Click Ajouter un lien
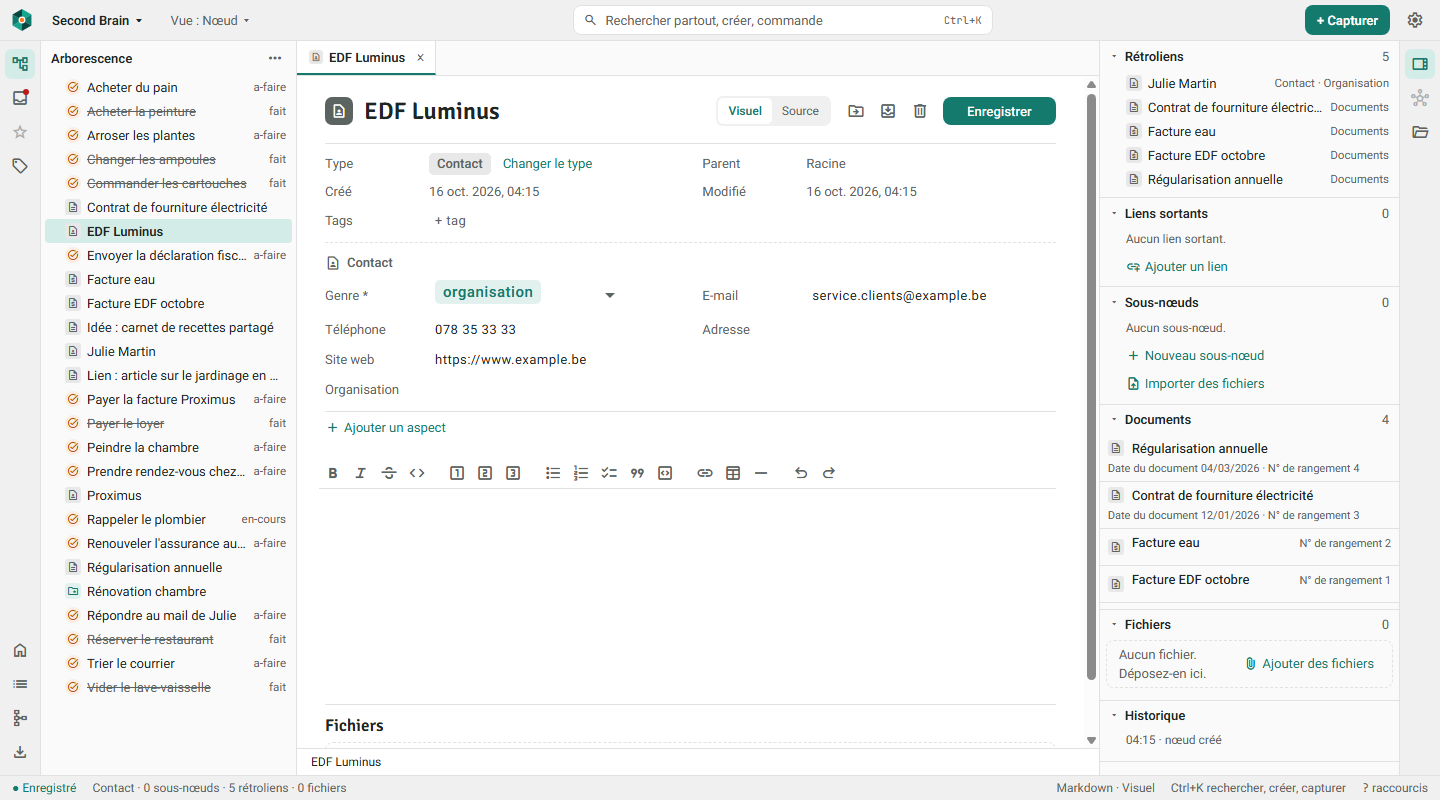Screen dimensions: 1440x800 [x=1177, y=267]
